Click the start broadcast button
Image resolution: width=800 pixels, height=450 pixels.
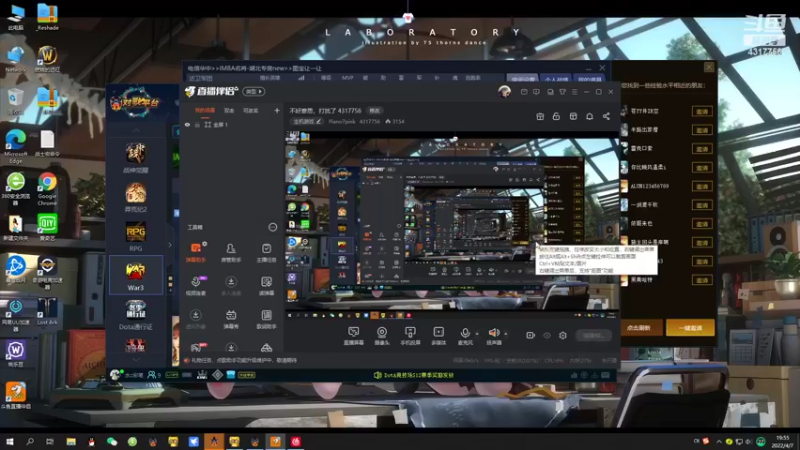[593, 335]
